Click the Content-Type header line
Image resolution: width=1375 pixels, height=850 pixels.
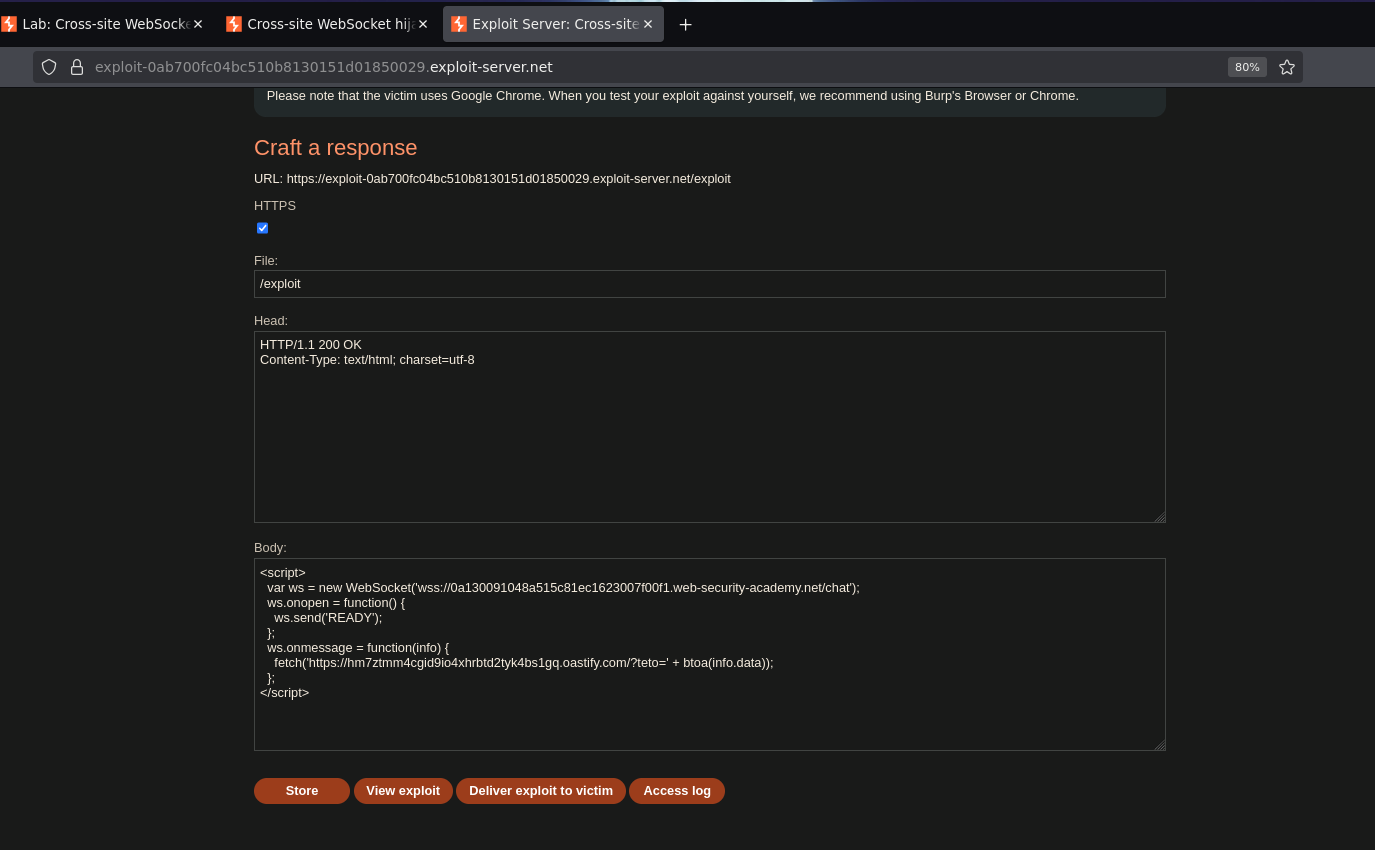click(x=367, y=360)
